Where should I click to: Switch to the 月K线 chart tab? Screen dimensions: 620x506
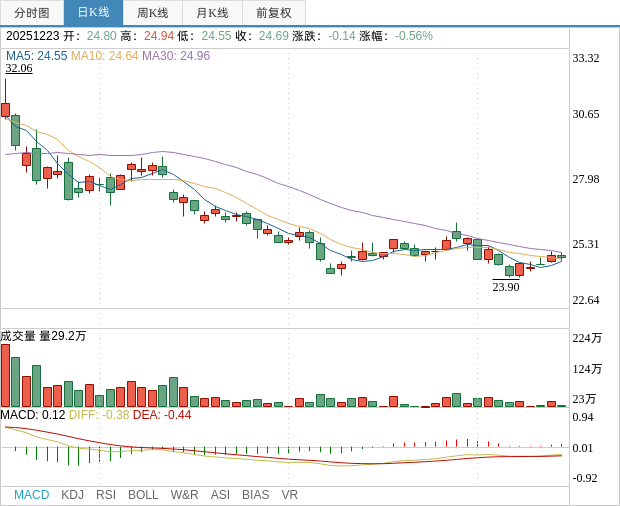click(212, 13)
